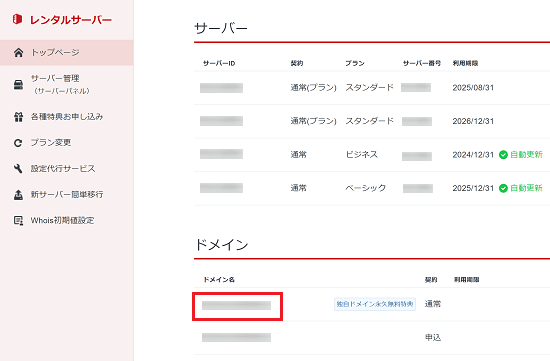Open server ID on the ビジネス plan row

(221, 154)
